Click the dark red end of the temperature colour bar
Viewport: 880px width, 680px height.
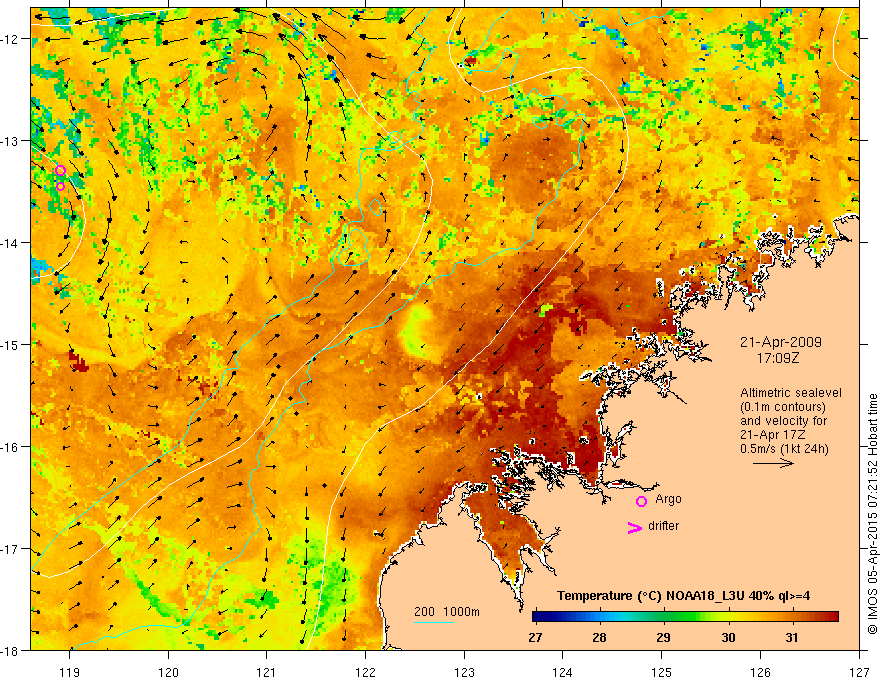coord(832,617)
